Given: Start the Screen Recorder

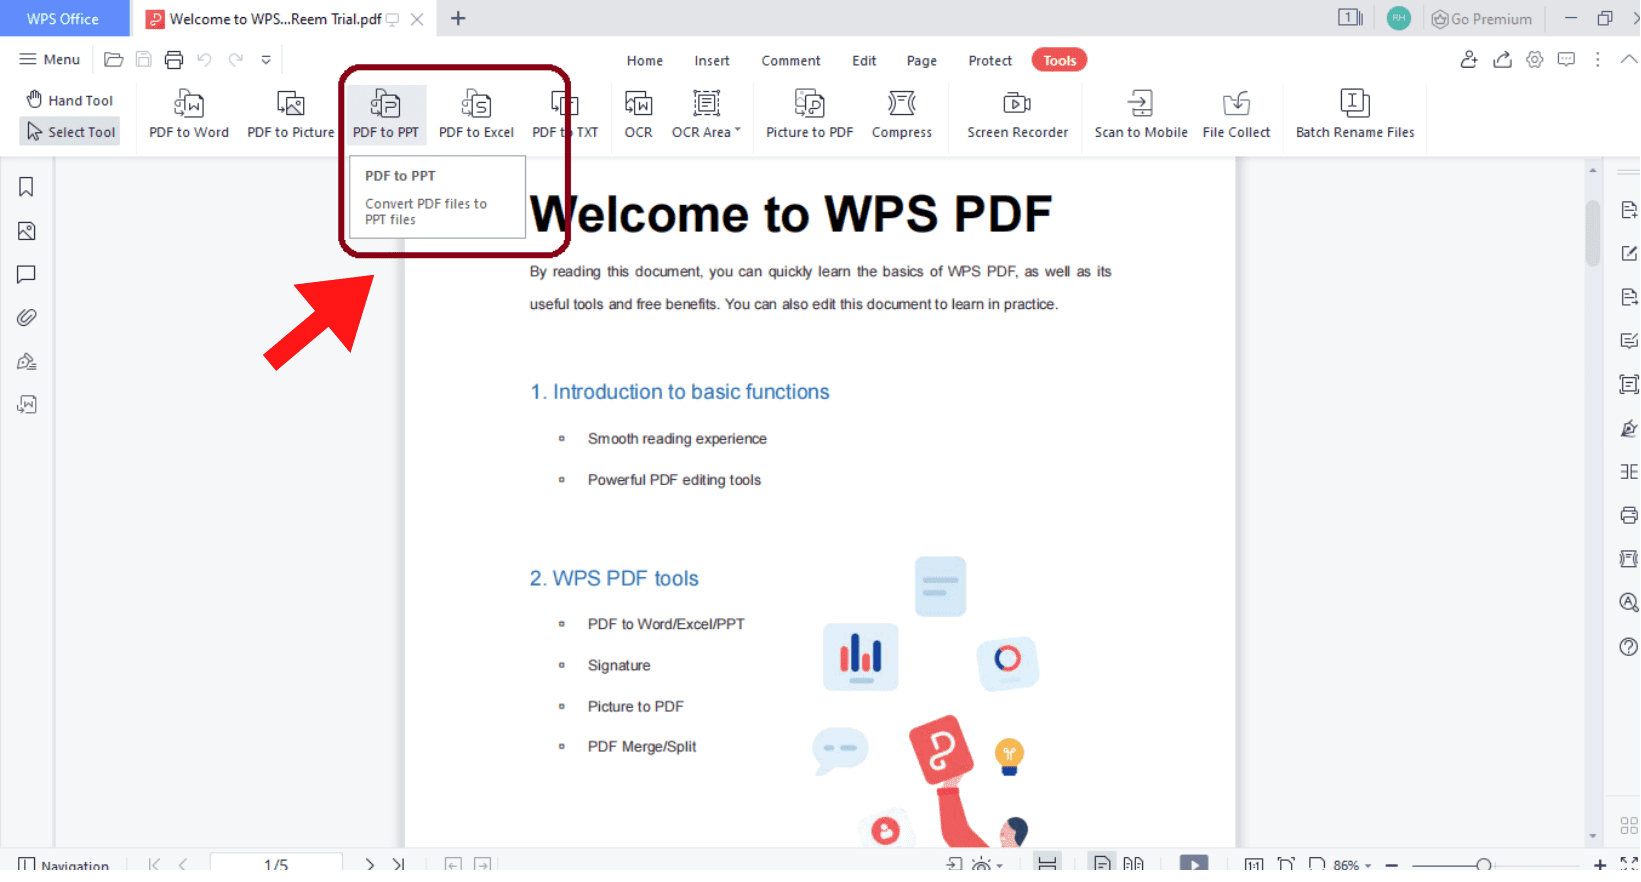Looking at the screenshot, I should tap(1017, 114).
